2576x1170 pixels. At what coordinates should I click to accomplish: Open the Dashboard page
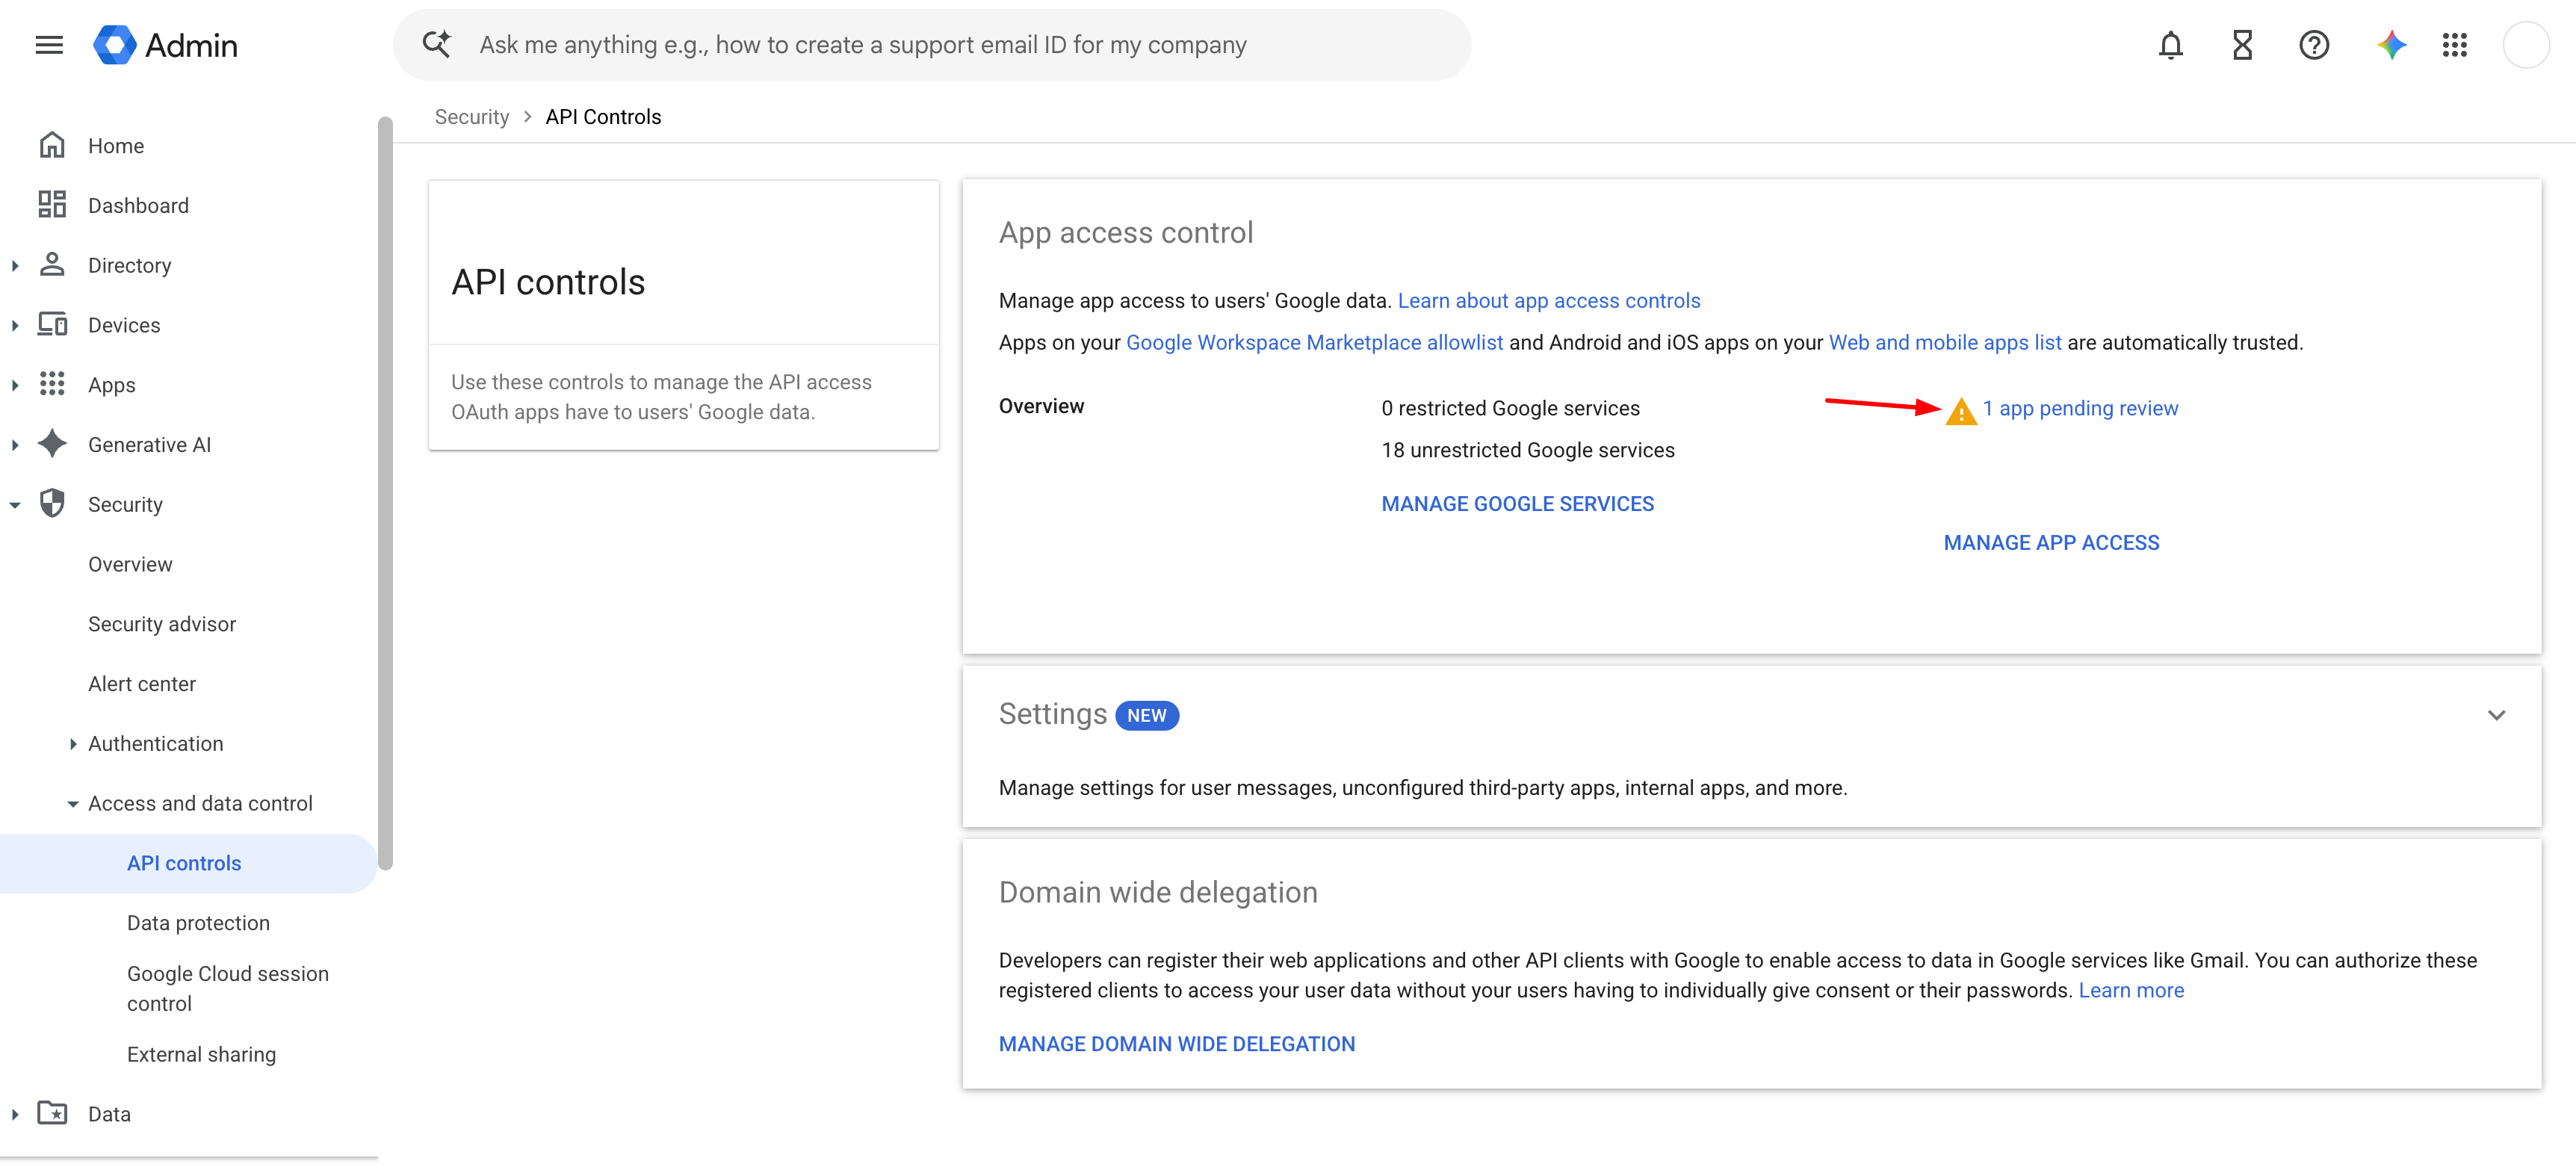(138, 205)
